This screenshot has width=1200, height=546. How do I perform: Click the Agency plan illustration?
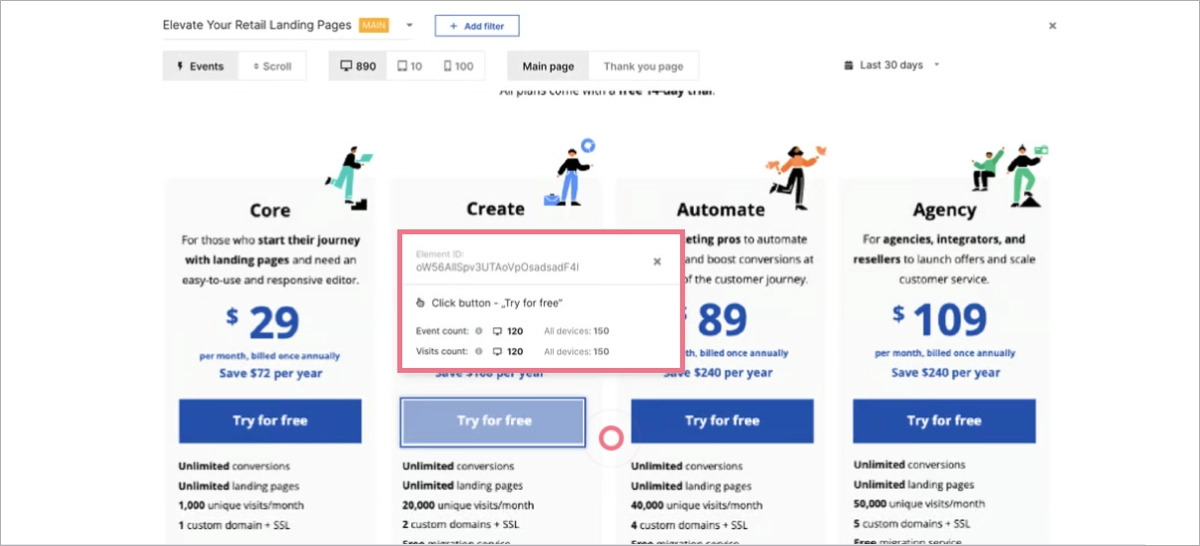pyautogui.click(x=1008, y=174)
